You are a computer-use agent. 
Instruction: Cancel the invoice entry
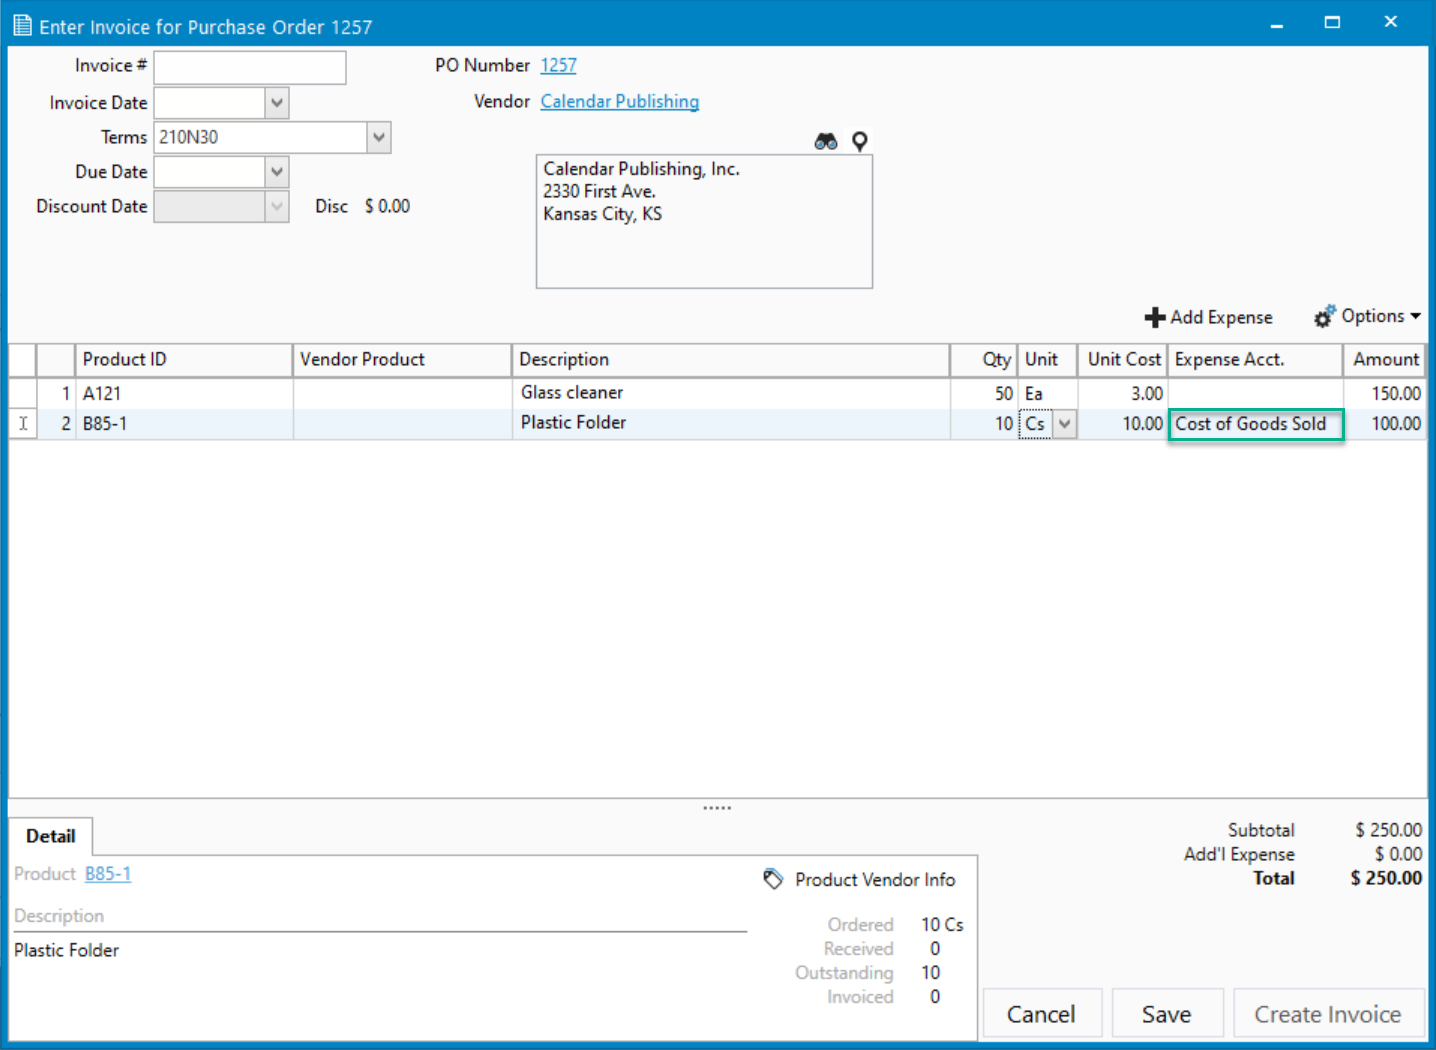[x=1041, y=1014]
